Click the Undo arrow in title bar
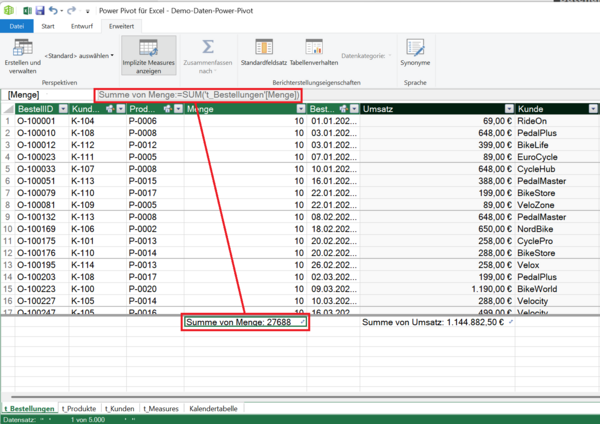 [52, 9]
